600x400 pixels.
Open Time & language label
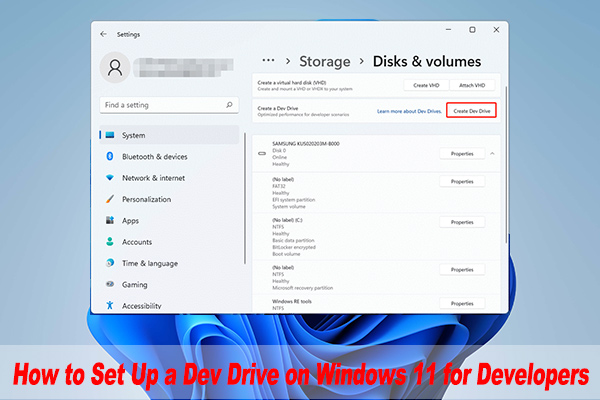coord(150,263)
